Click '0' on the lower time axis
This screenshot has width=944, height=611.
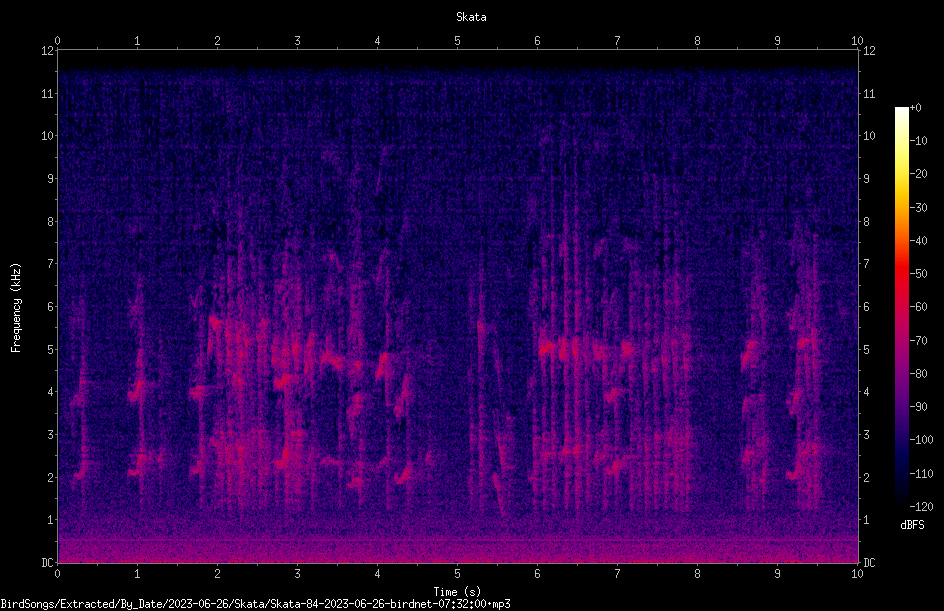57,574
